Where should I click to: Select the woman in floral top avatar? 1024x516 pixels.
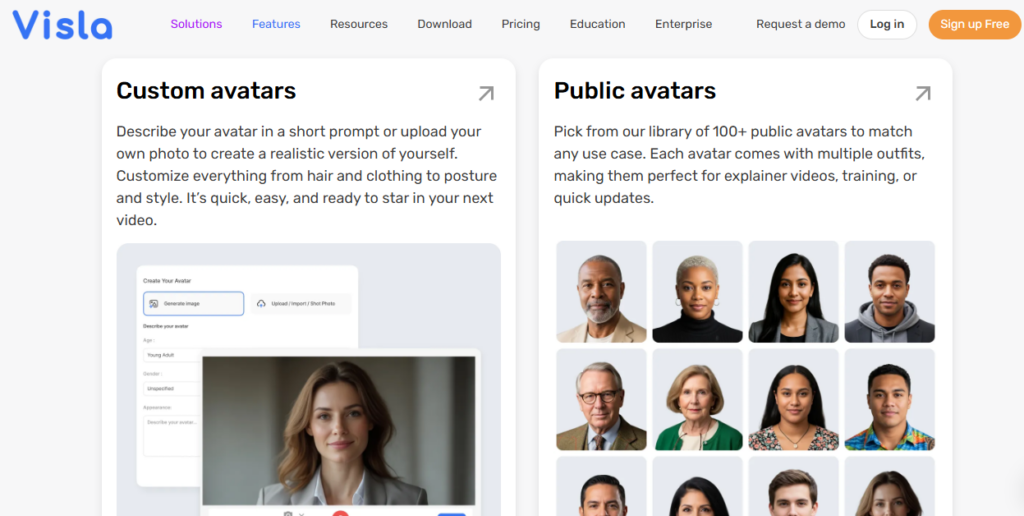click(793, 400)
